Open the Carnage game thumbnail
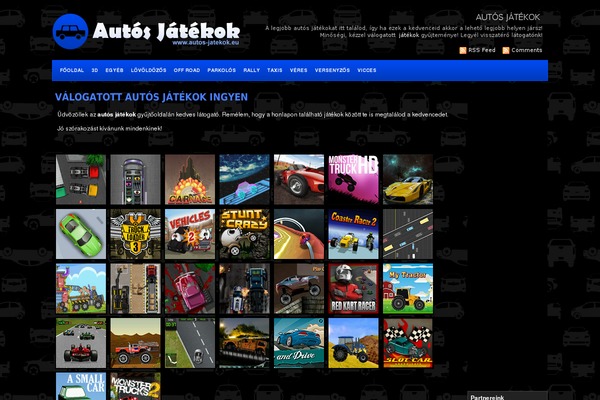The image size is (600, 400). point(190,180)
